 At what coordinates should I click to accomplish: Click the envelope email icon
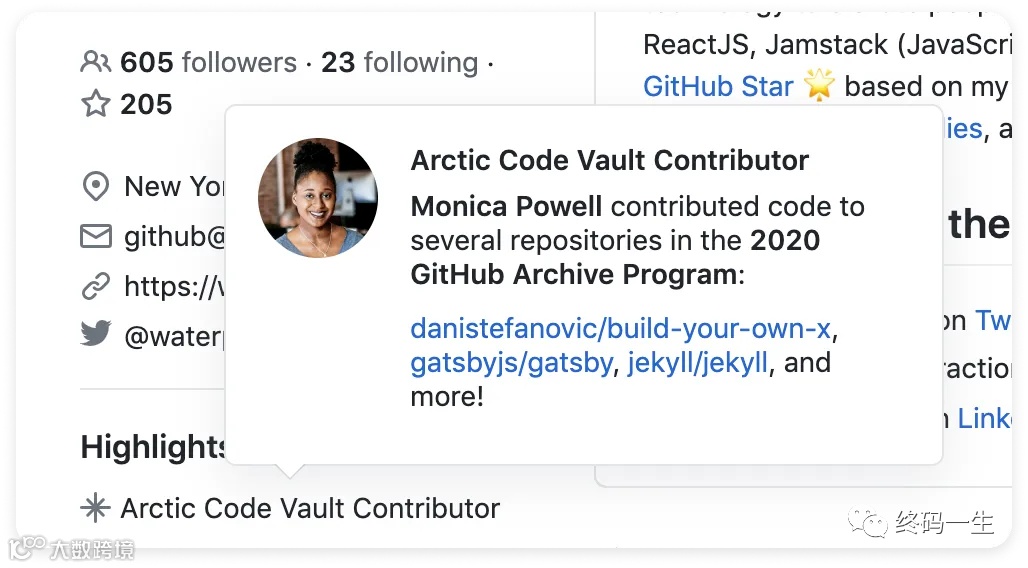(x=95, y=237)
